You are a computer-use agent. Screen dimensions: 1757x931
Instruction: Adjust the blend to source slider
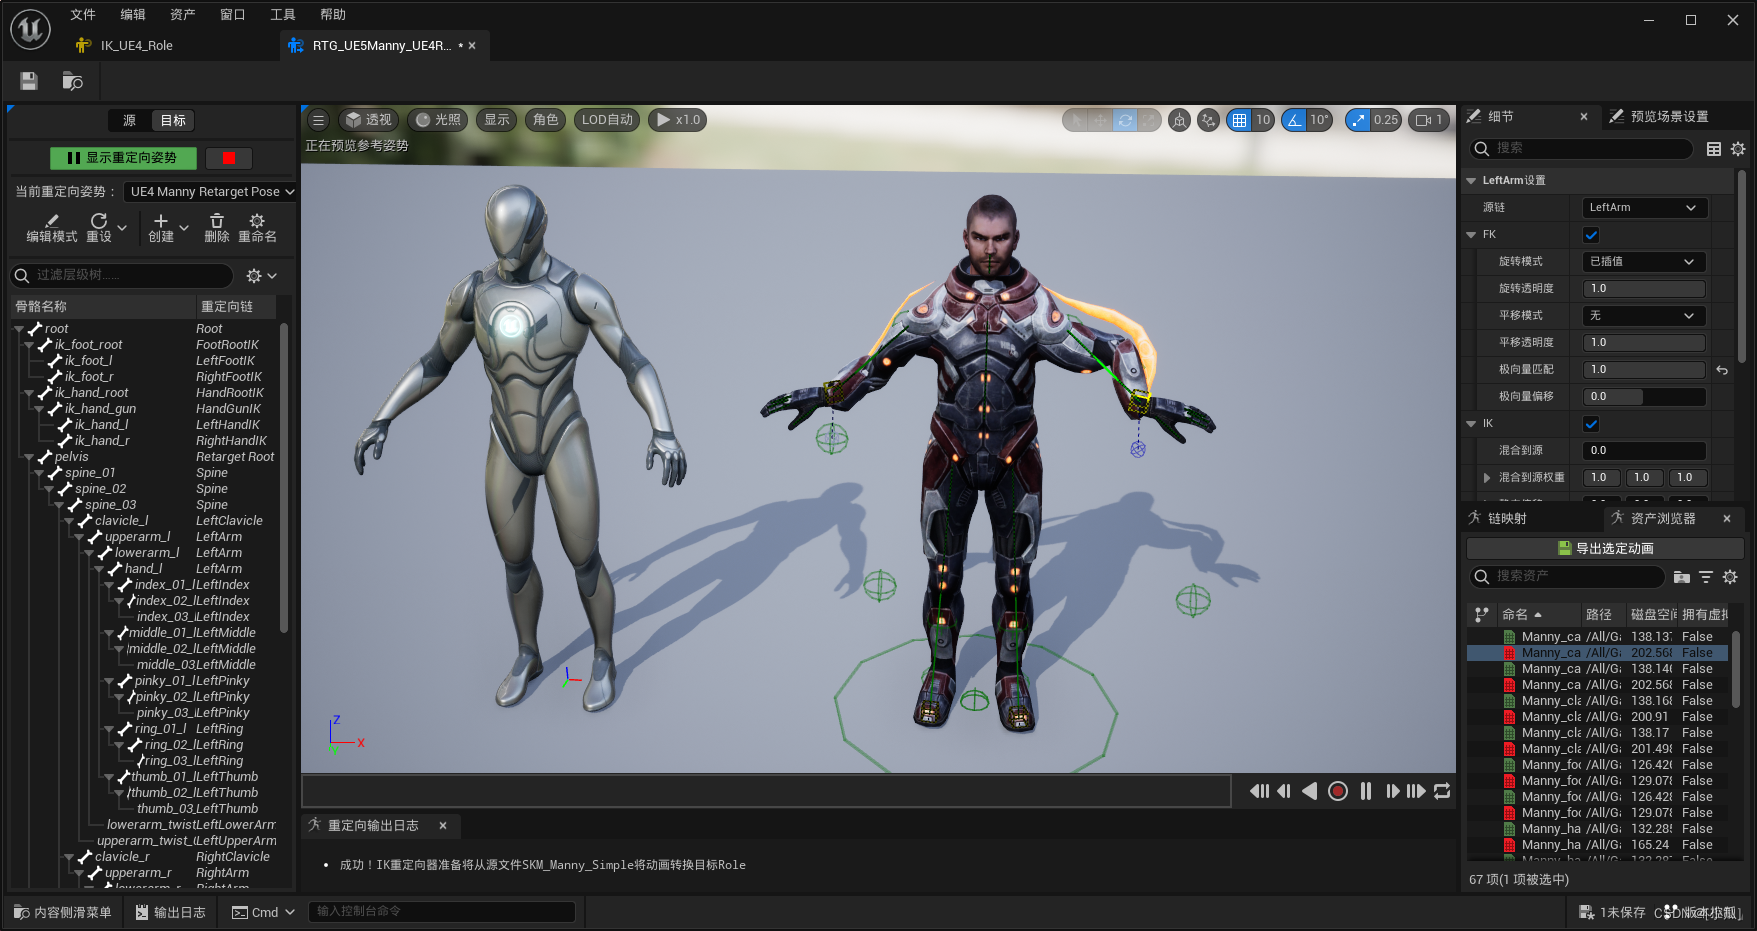[1644, 451]
